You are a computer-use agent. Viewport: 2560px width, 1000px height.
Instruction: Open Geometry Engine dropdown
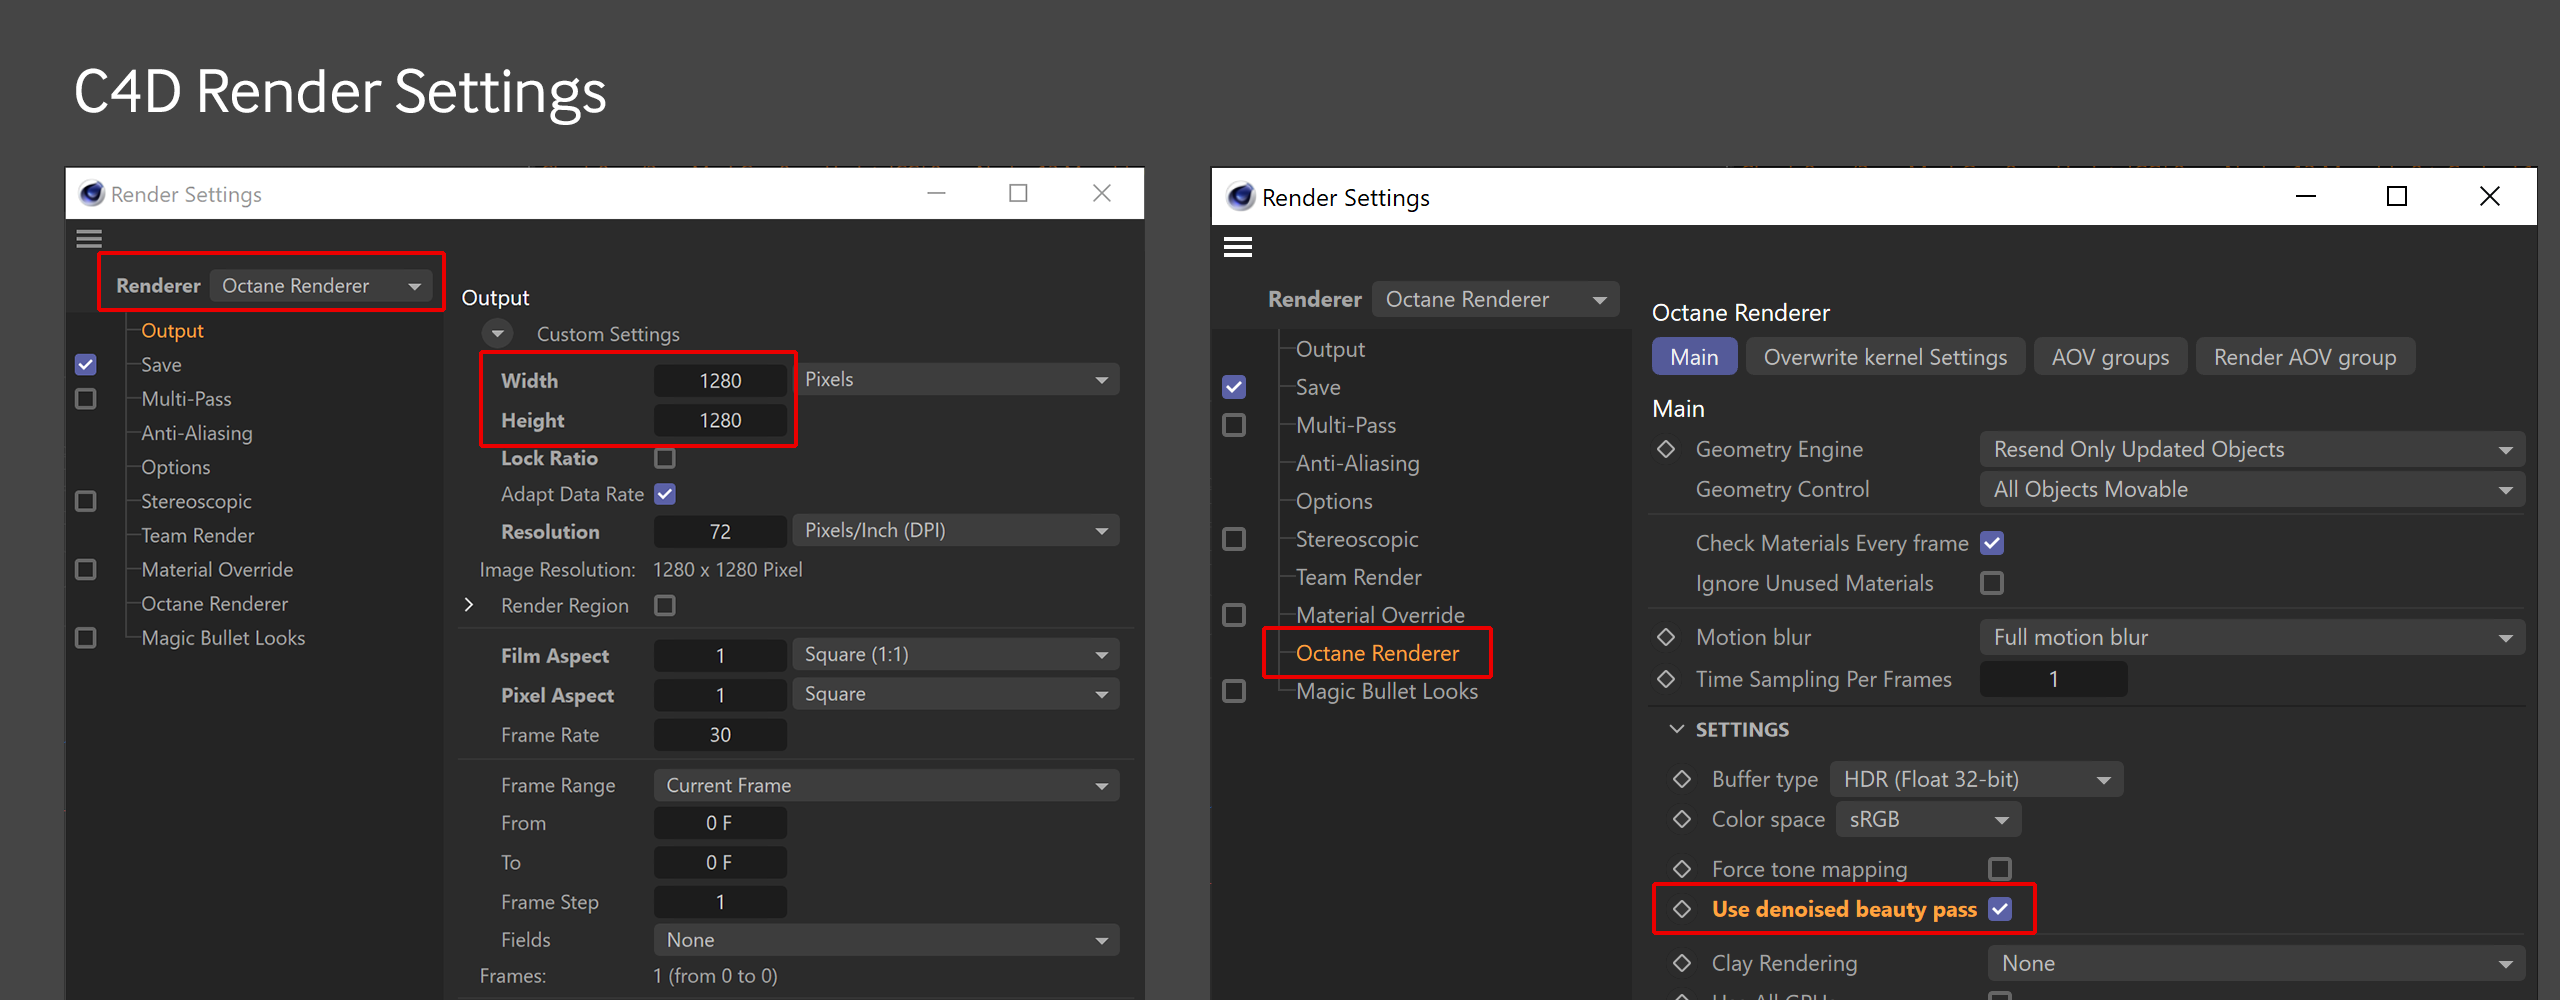pos(2252,449)
